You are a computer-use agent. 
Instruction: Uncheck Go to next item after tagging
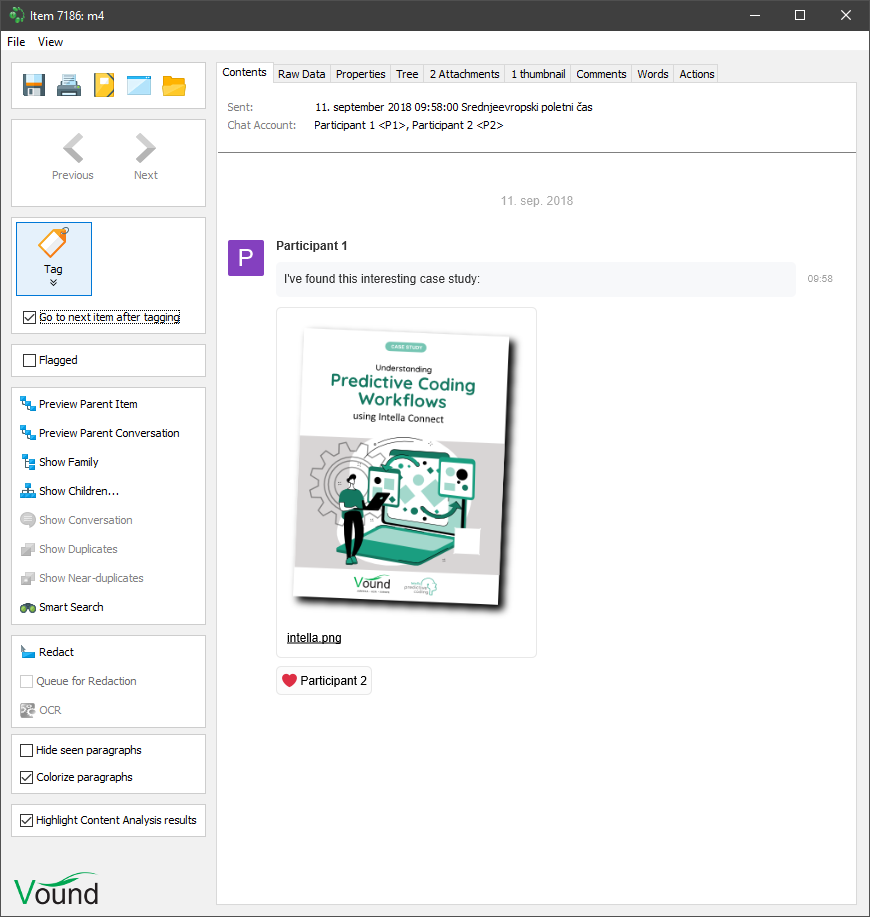click(29, 318)
